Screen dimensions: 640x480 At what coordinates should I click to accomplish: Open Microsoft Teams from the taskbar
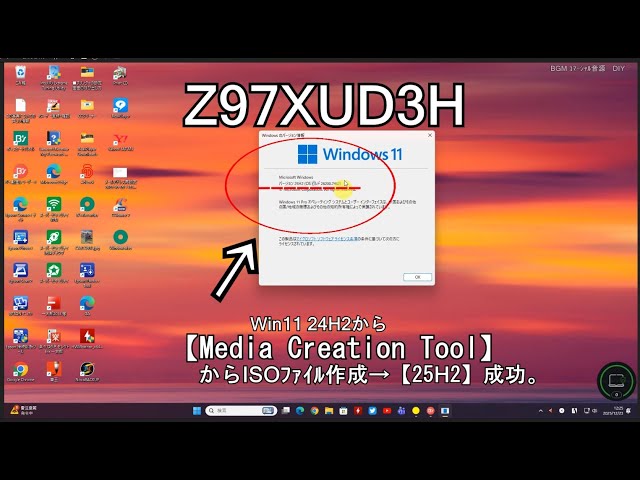tap(401, 411)
